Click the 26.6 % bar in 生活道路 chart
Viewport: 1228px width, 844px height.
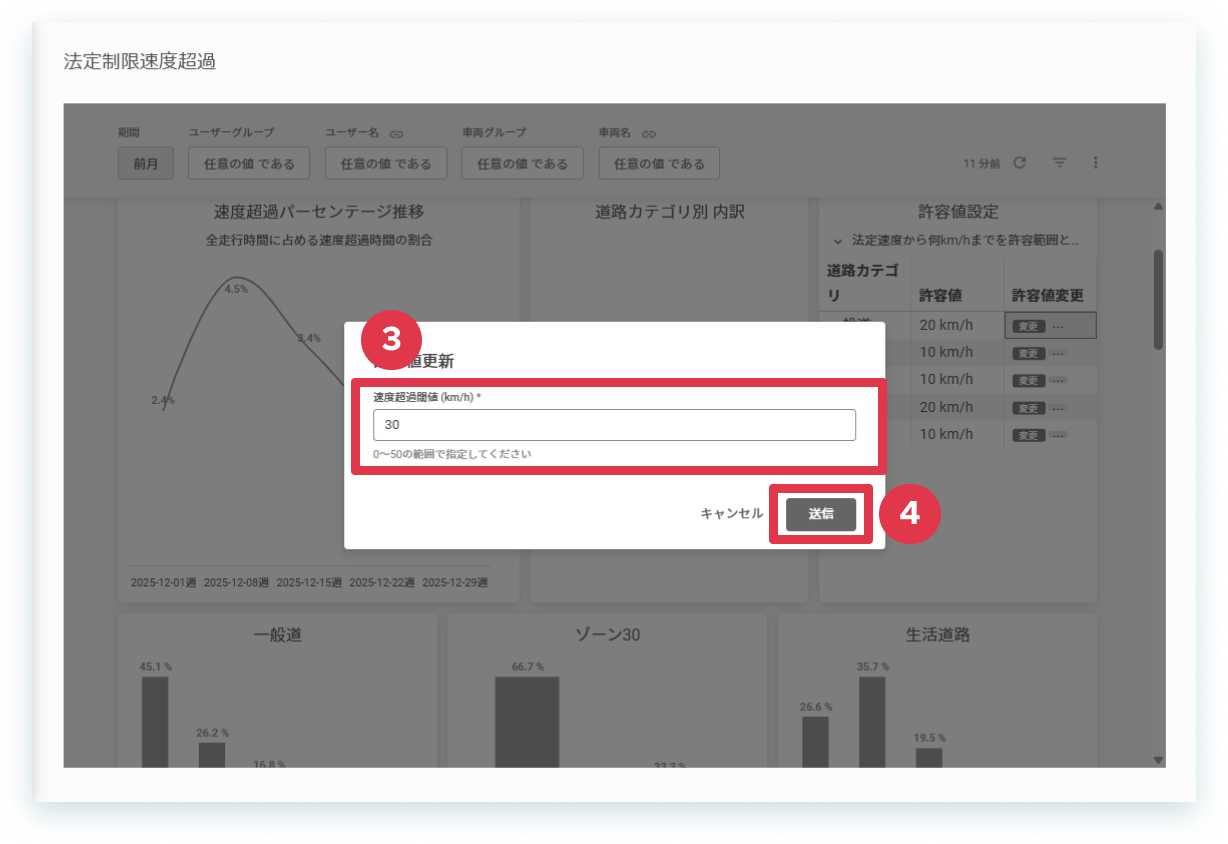tap(815, 742)
